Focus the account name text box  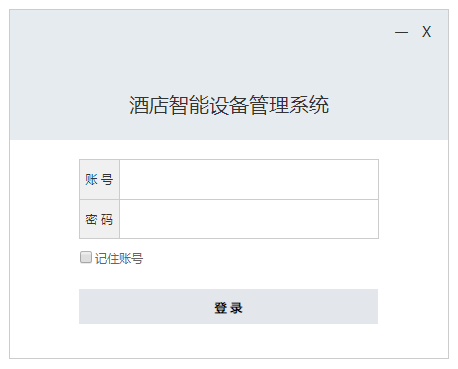click(249, 179)
